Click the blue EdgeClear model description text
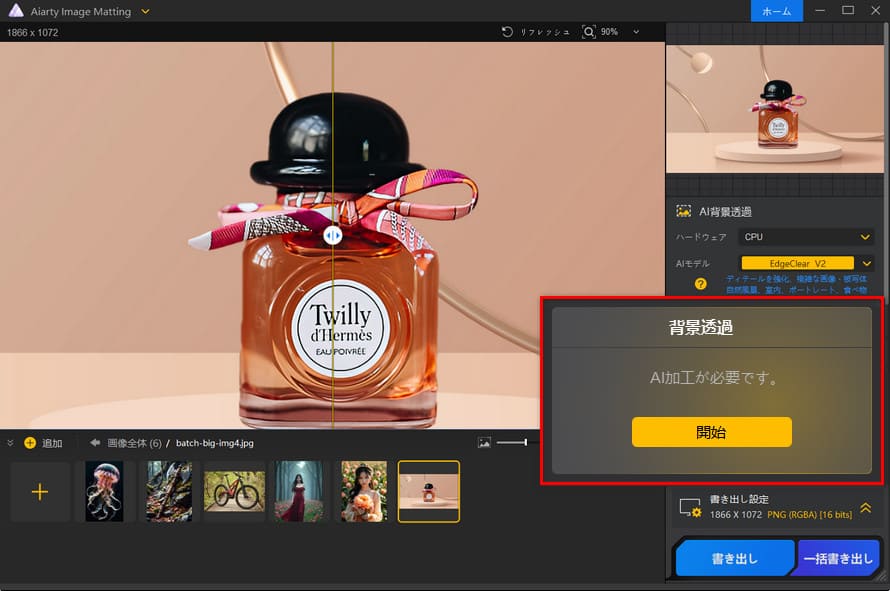 point(796,284)
